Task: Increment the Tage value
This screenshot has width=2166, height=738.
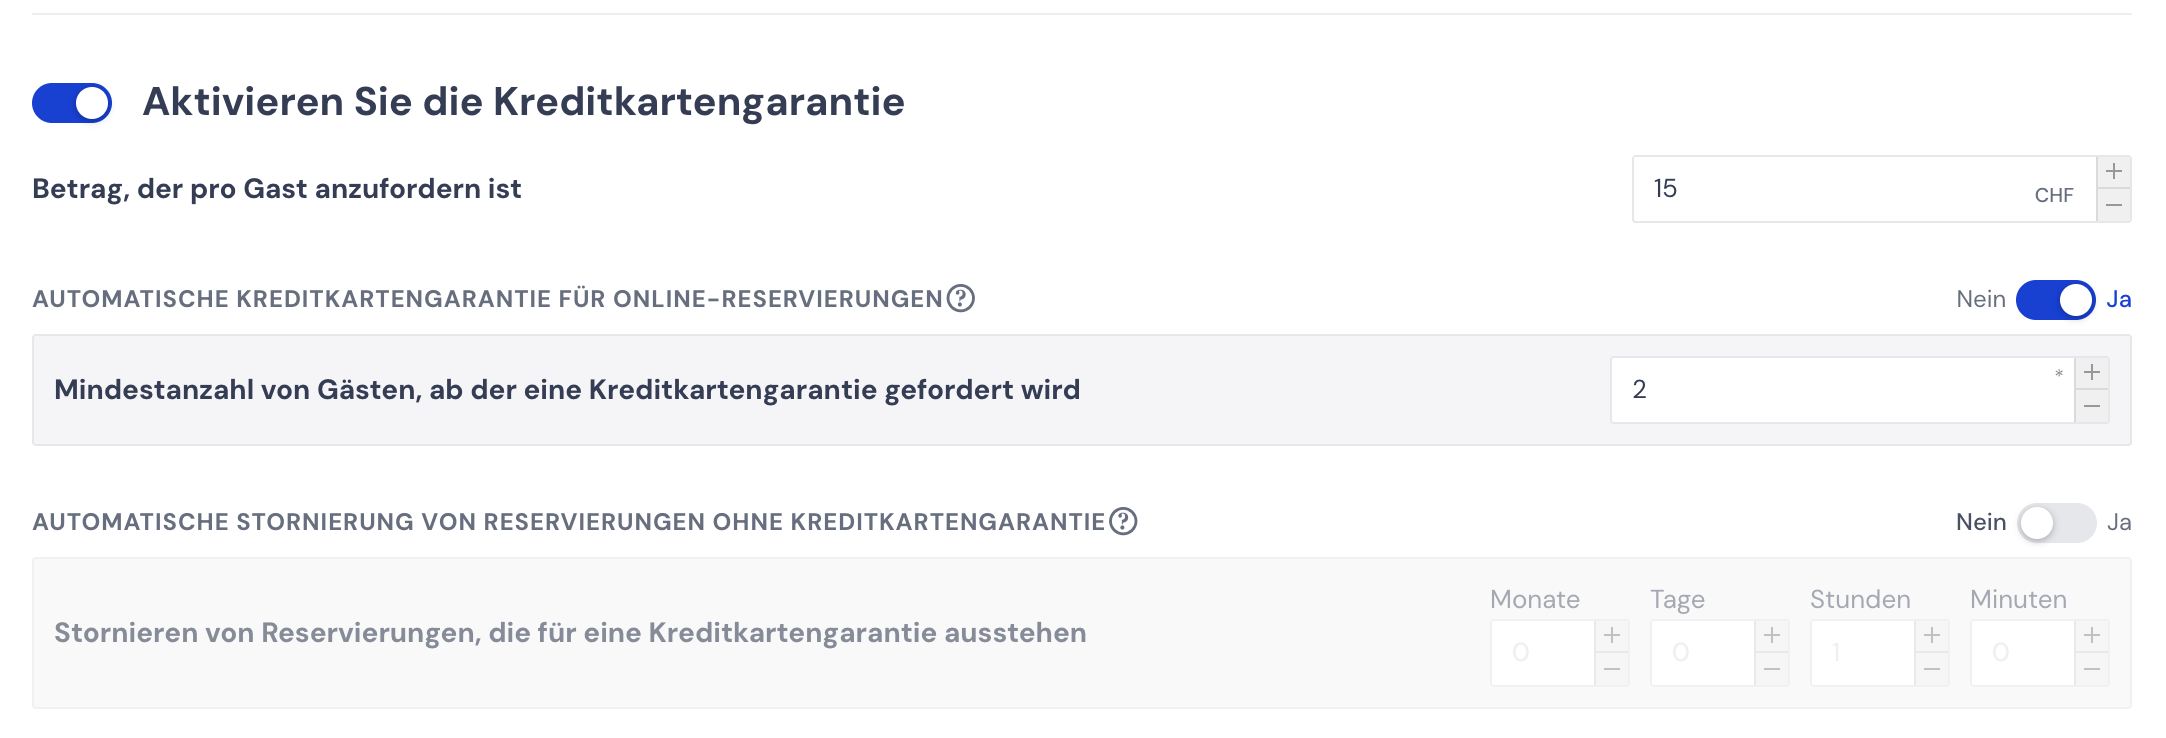Action: click(1772, 636)
